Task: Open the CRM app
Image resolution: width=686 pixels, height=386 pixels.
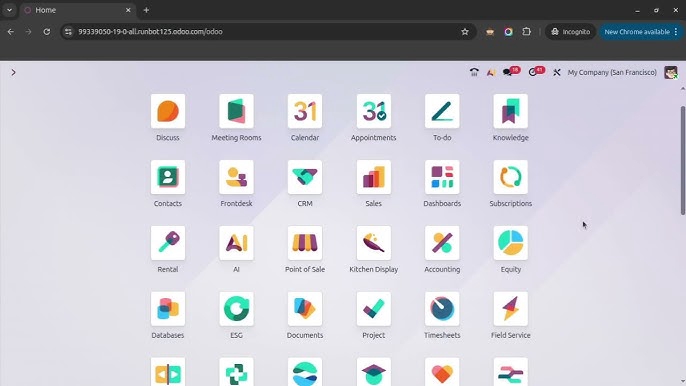Action: point(305,177)
